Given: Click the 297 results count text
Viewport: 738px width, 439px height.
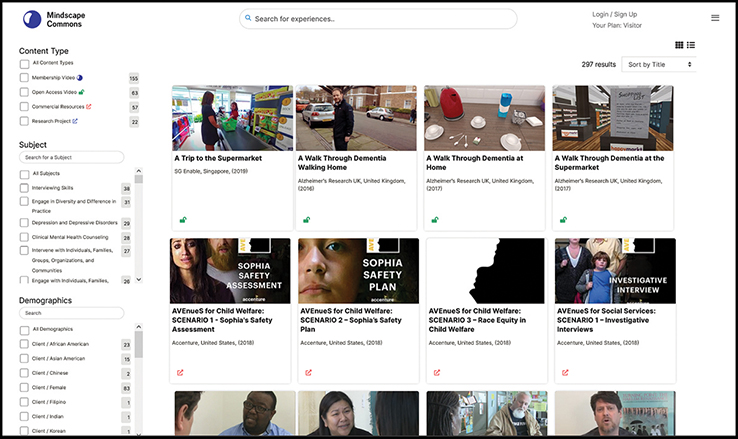Looking at the screenshot, I should tap(599, 64).
